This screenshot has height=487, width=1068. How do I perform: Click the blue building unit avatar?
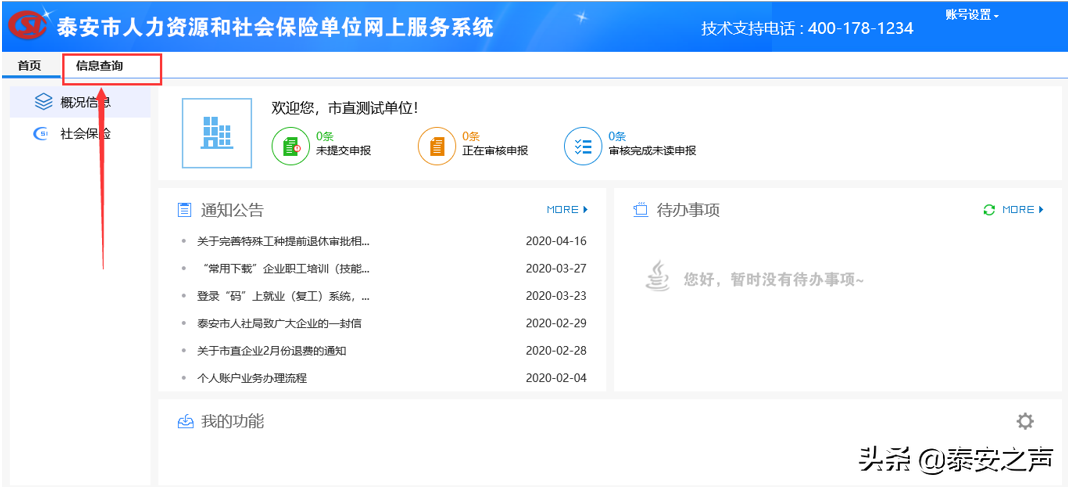(x=217, y=133)
